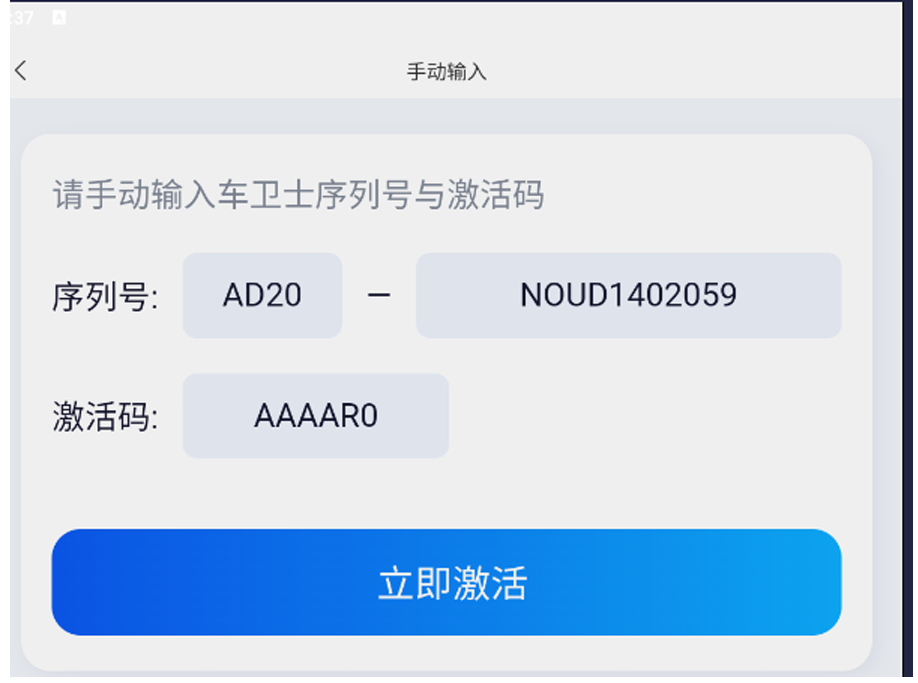
Task: Tap the back arrow icon
Action: 21,70
